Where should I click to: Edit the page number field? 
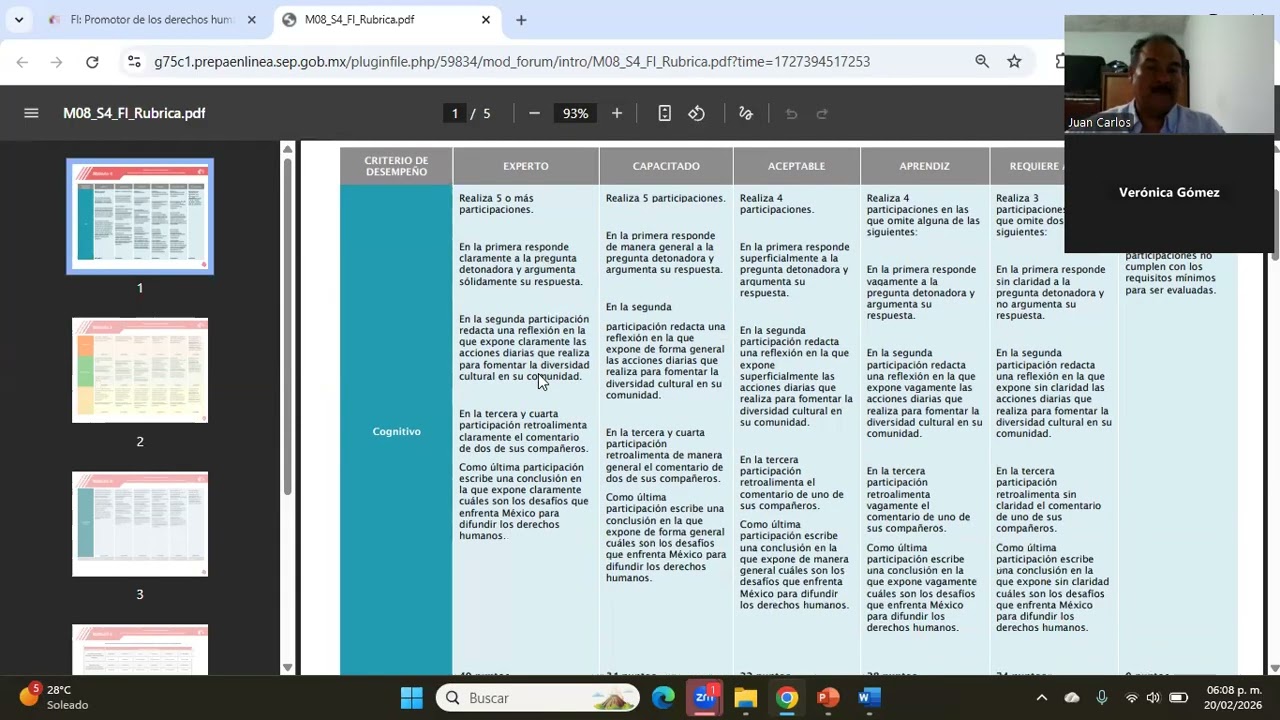455,113
